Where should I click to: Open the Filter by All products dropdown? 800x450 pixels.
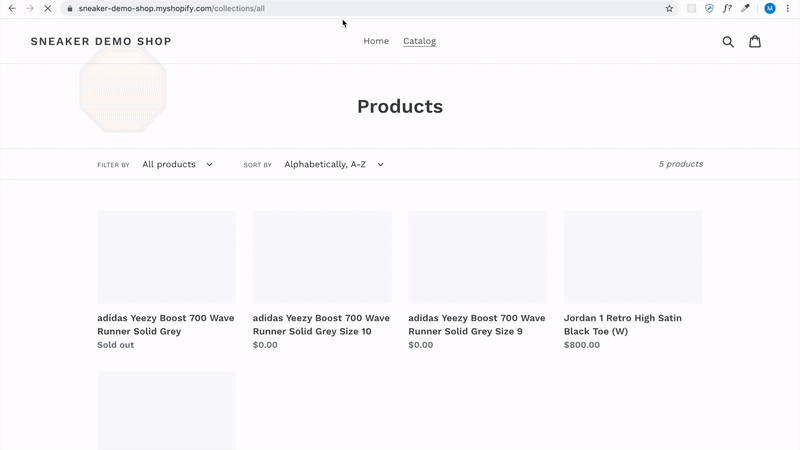[x=178, y=164]
